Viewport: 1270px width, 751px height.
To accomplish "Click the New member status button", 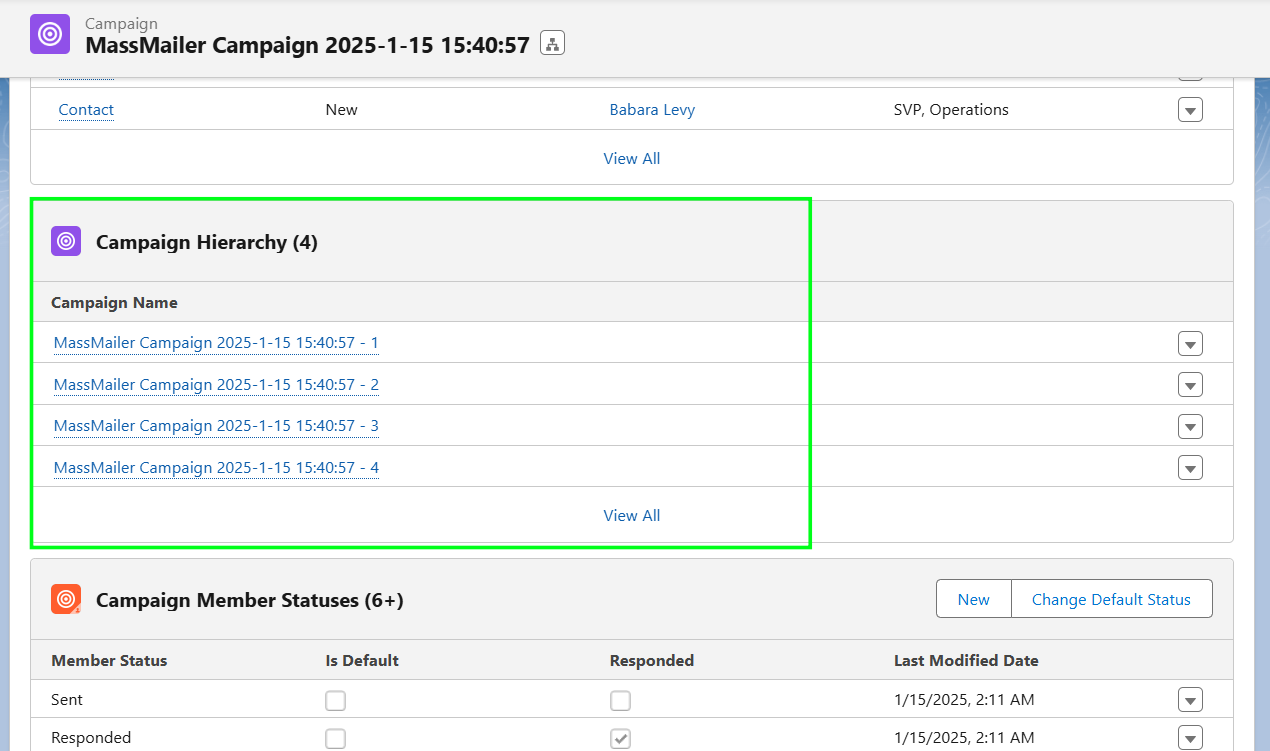I will [x=974, y=599].
